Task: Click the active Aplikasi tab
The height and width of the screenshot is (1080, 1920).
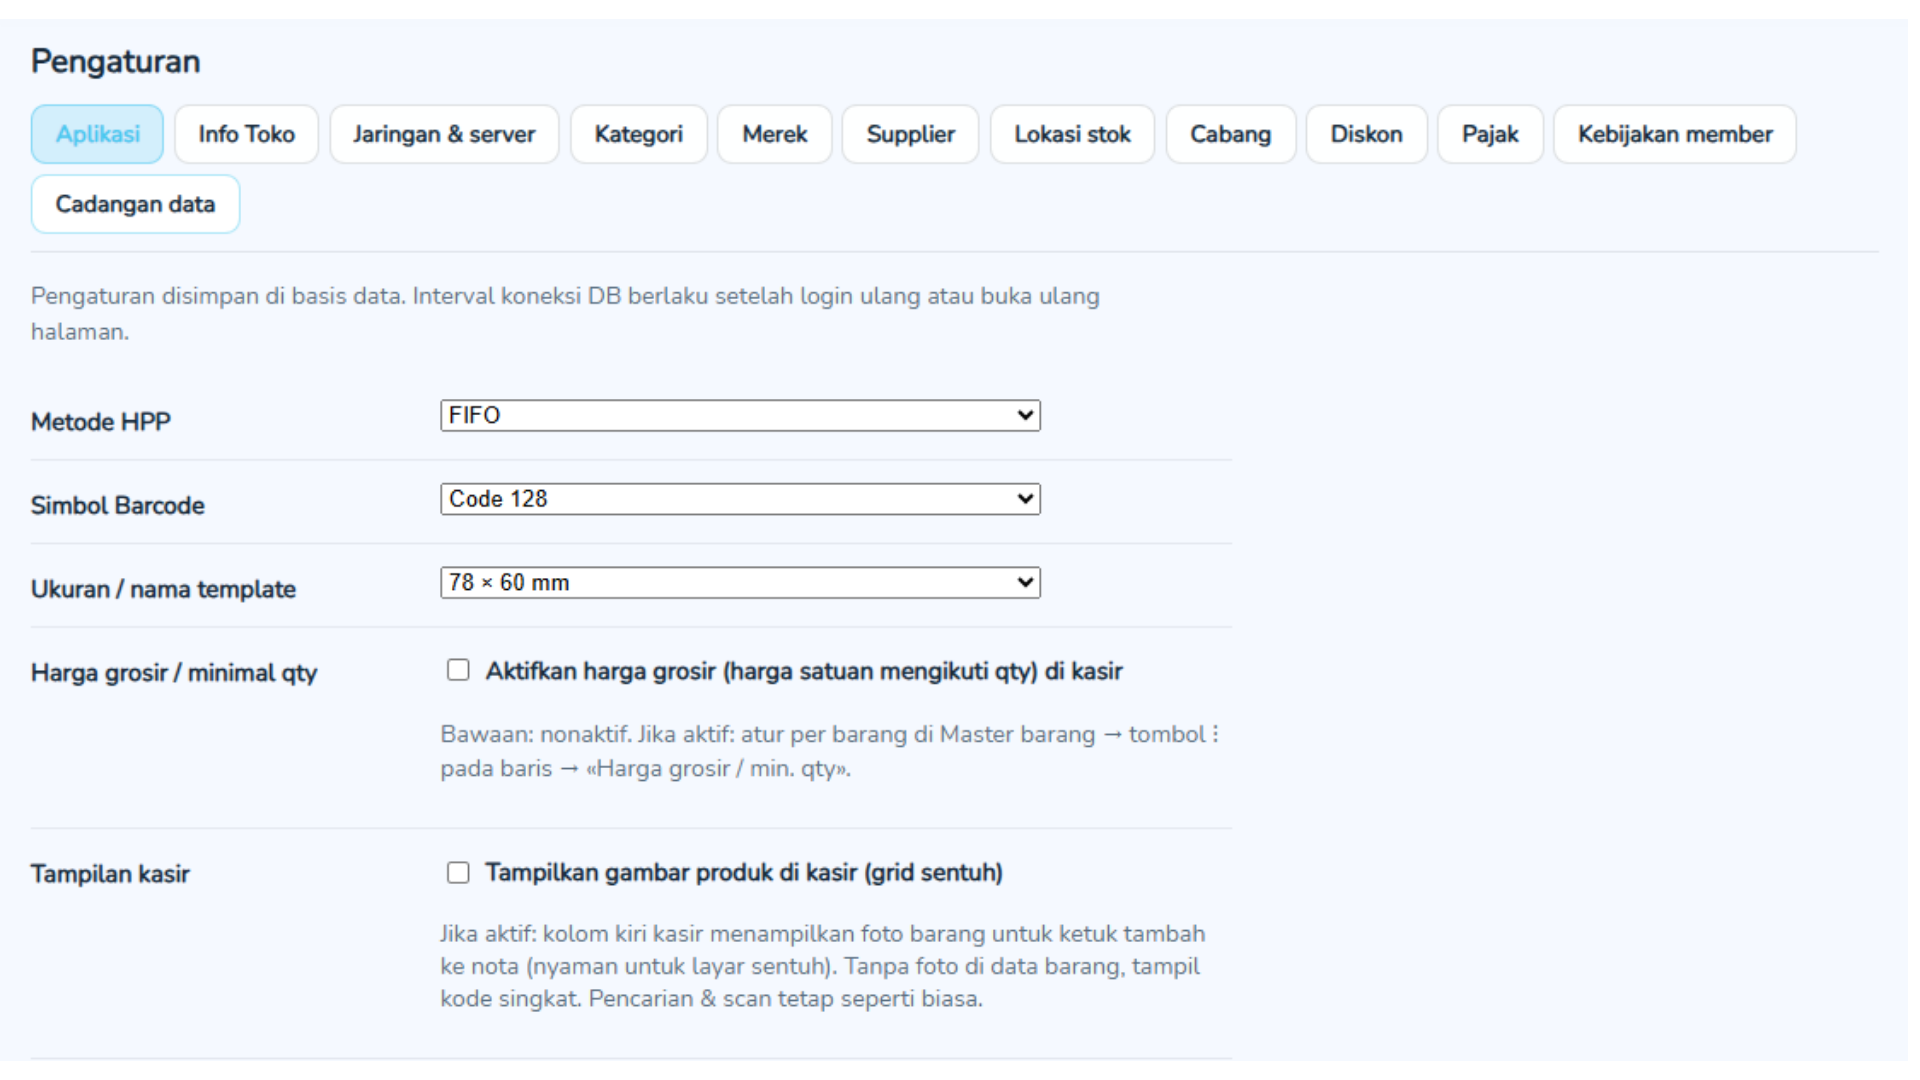Action: point(97,134)
